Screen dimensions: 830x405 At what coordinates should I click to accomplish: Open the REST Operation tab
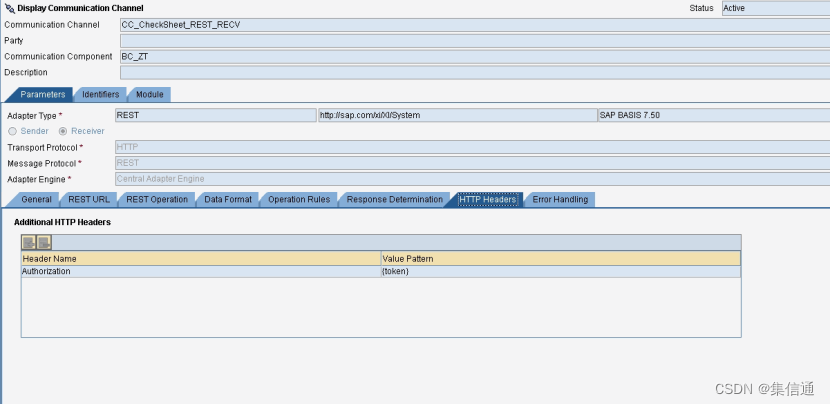(x=157, y=200)
